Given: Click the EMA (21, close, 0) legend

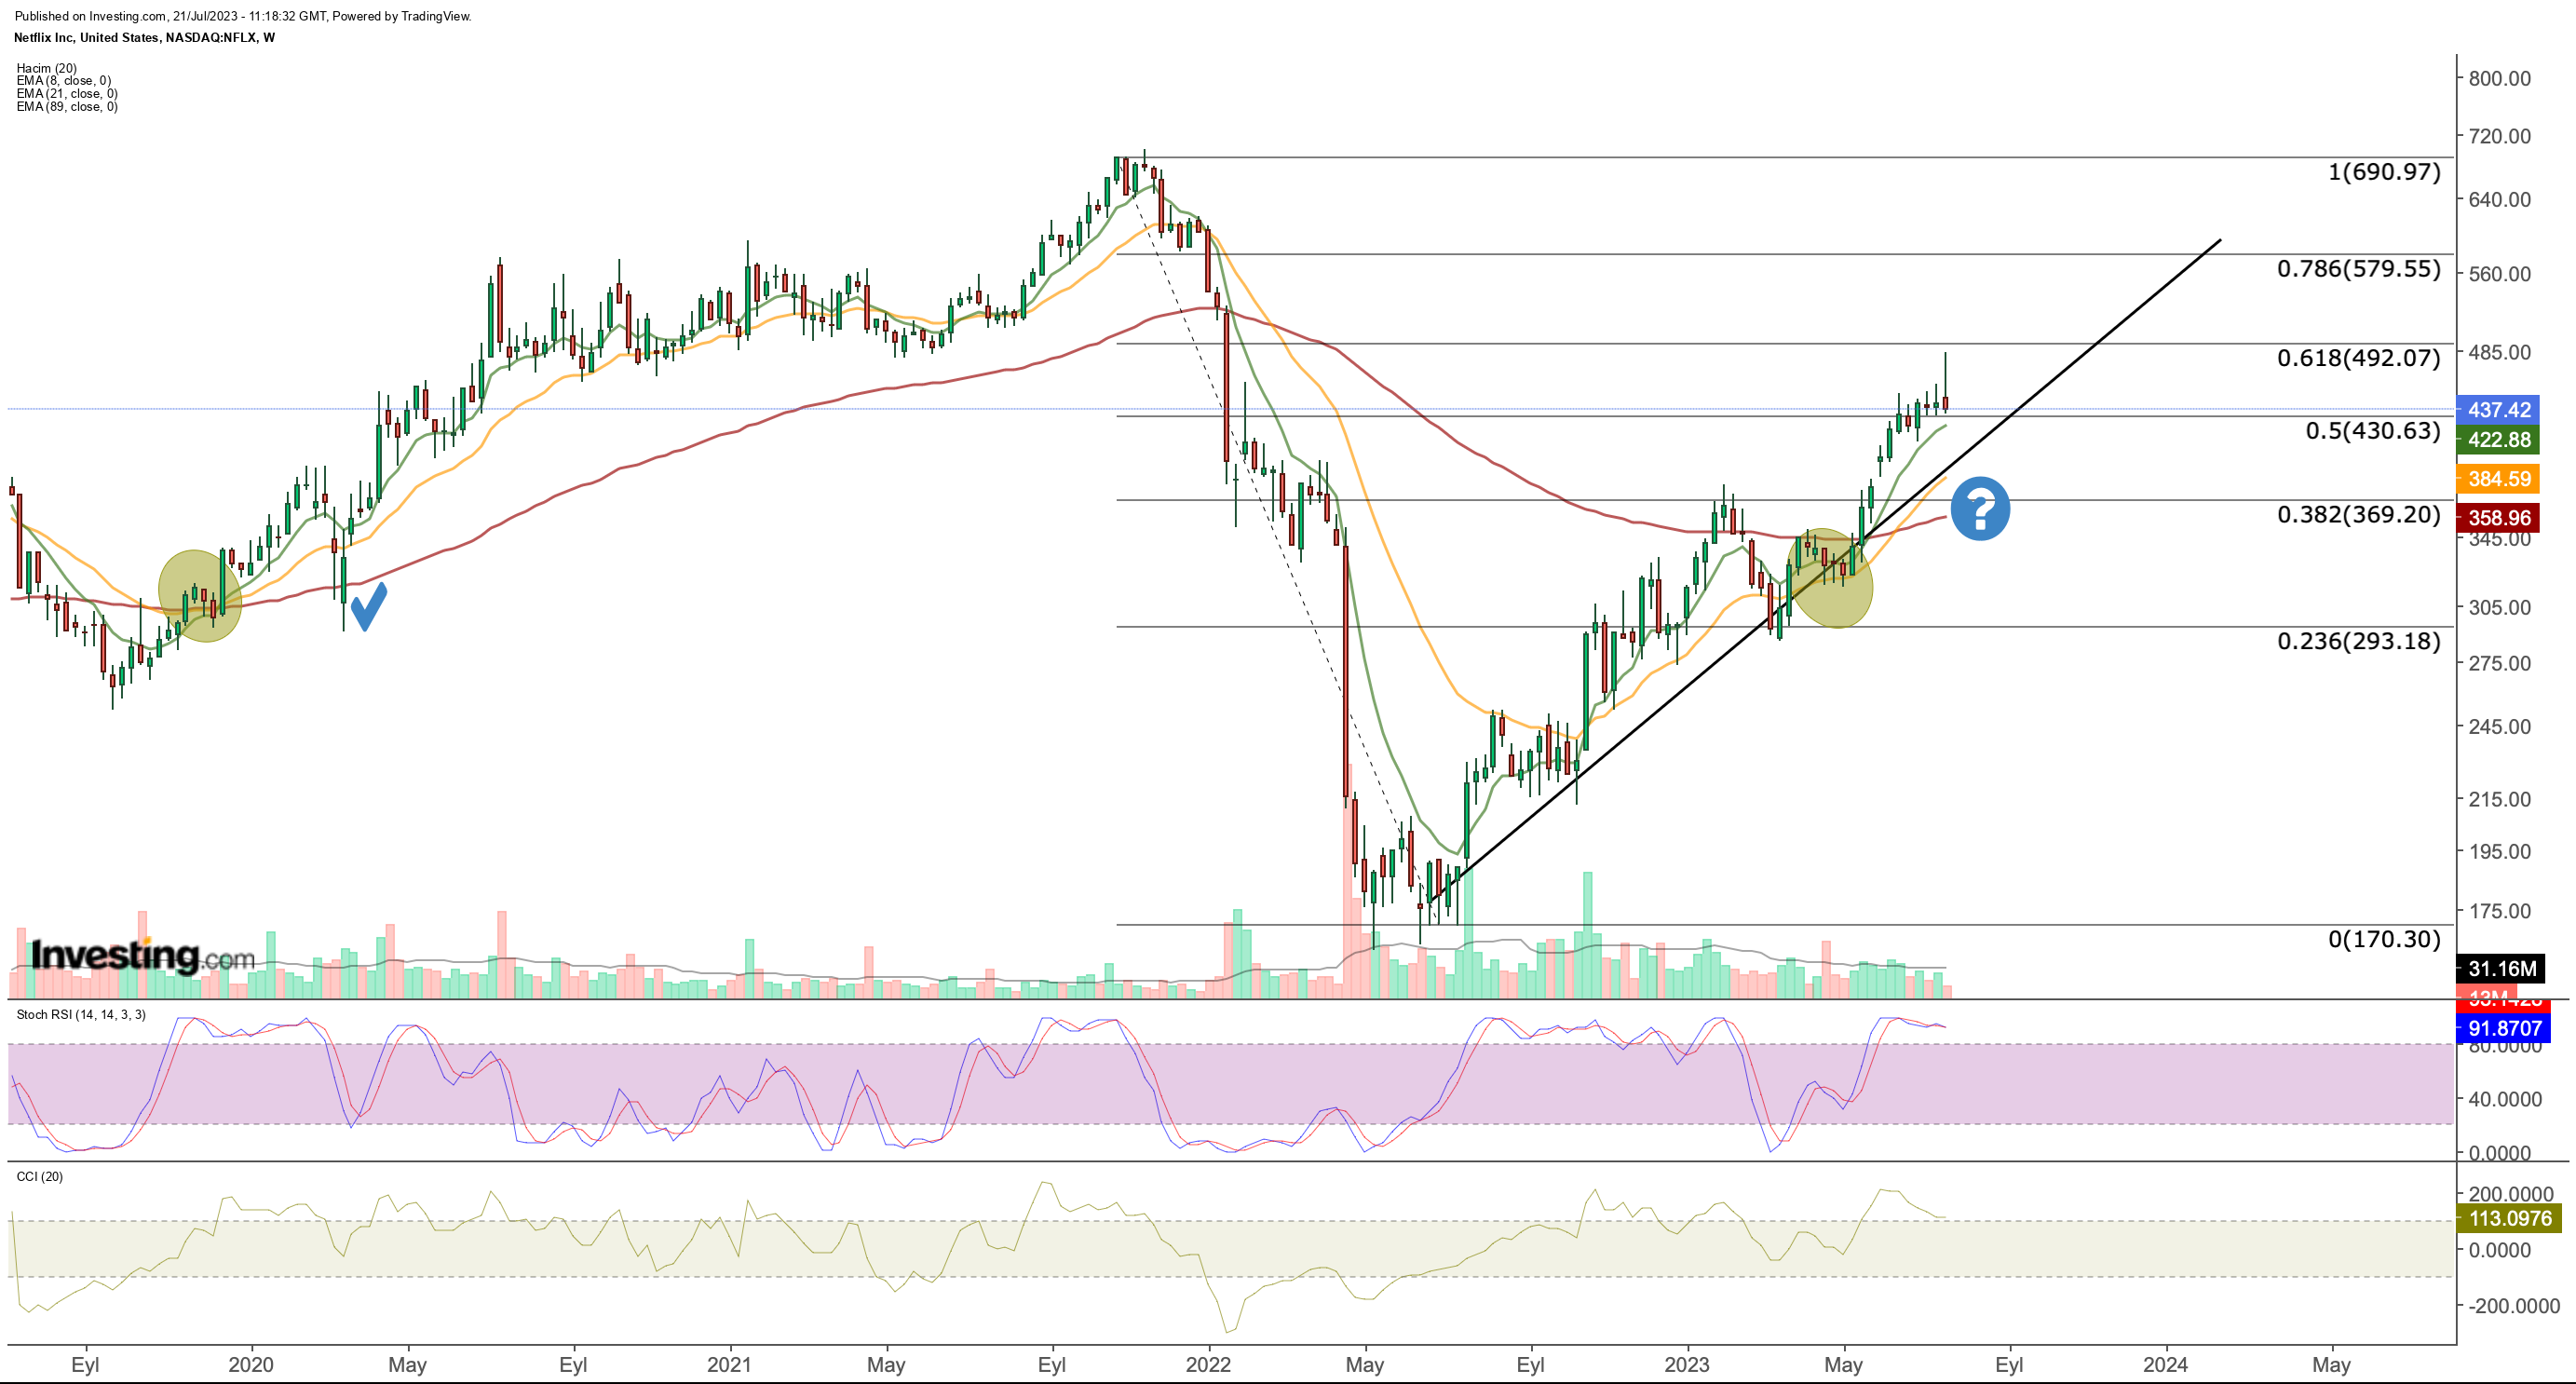Looking at the screenshot, I should coord(67,94).
